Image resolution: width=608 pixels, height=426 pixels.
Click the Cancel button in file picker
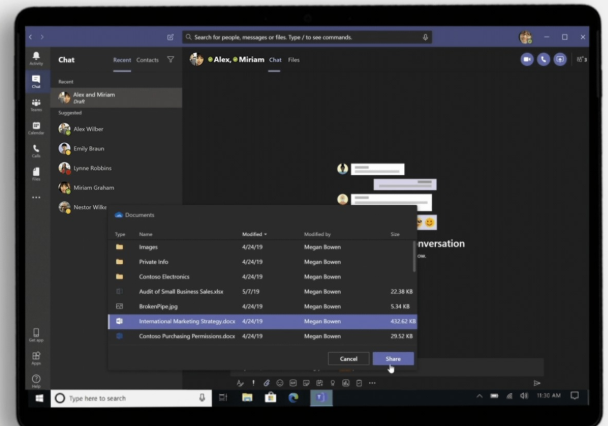point(348,358)
